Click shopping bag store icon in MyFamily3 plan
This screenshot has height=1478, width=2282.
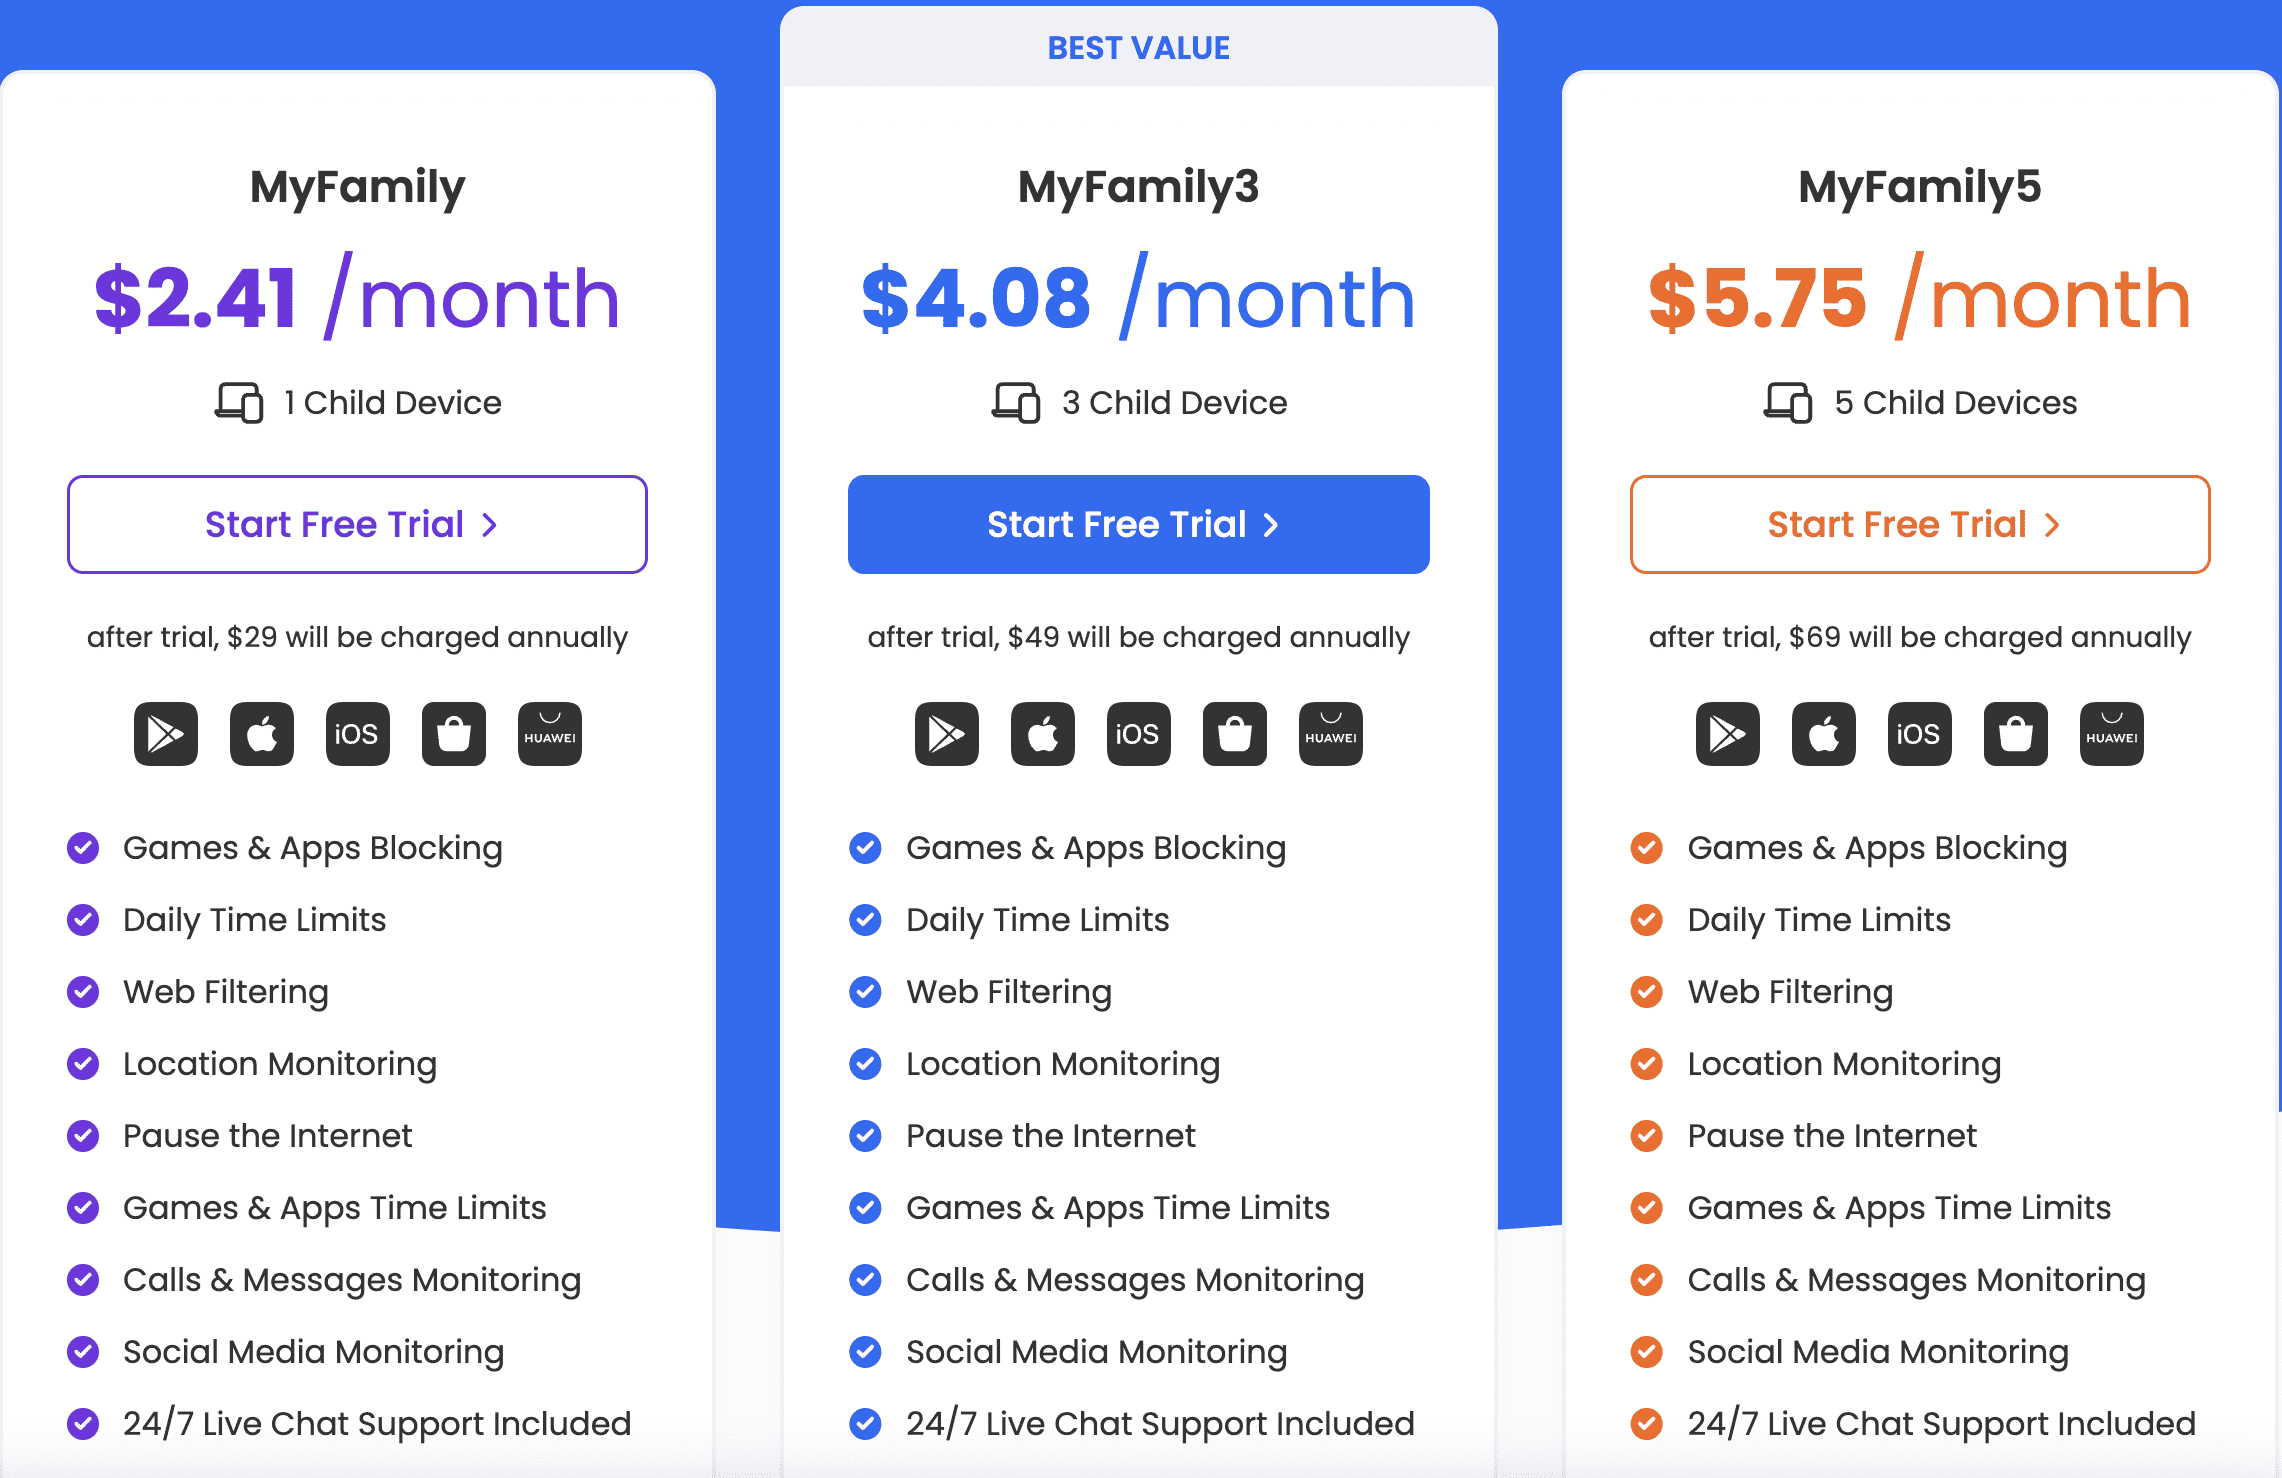pos(1234,734)
